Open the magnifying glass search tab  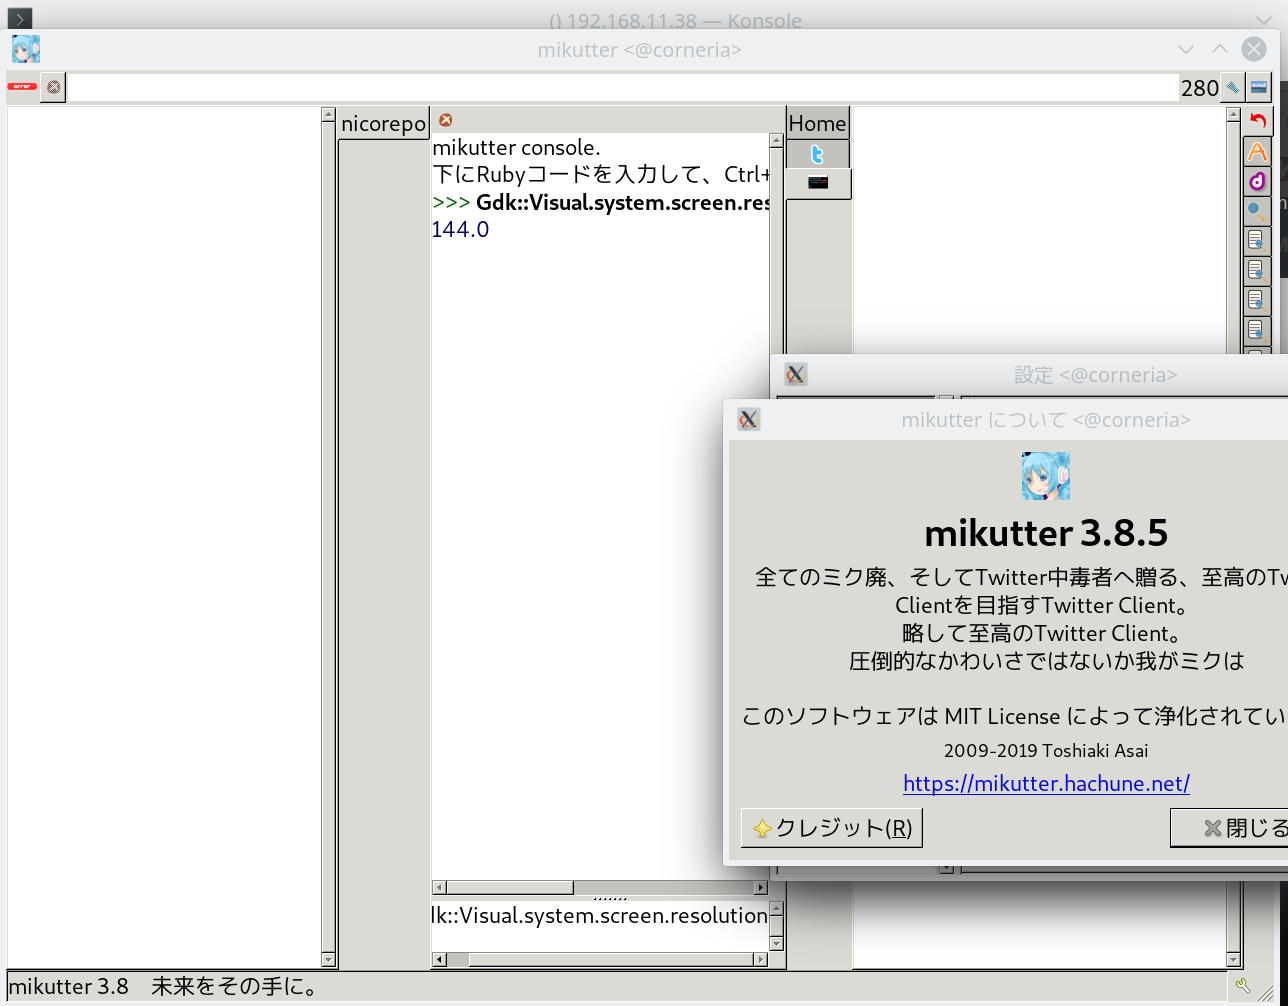point(1258,210)
